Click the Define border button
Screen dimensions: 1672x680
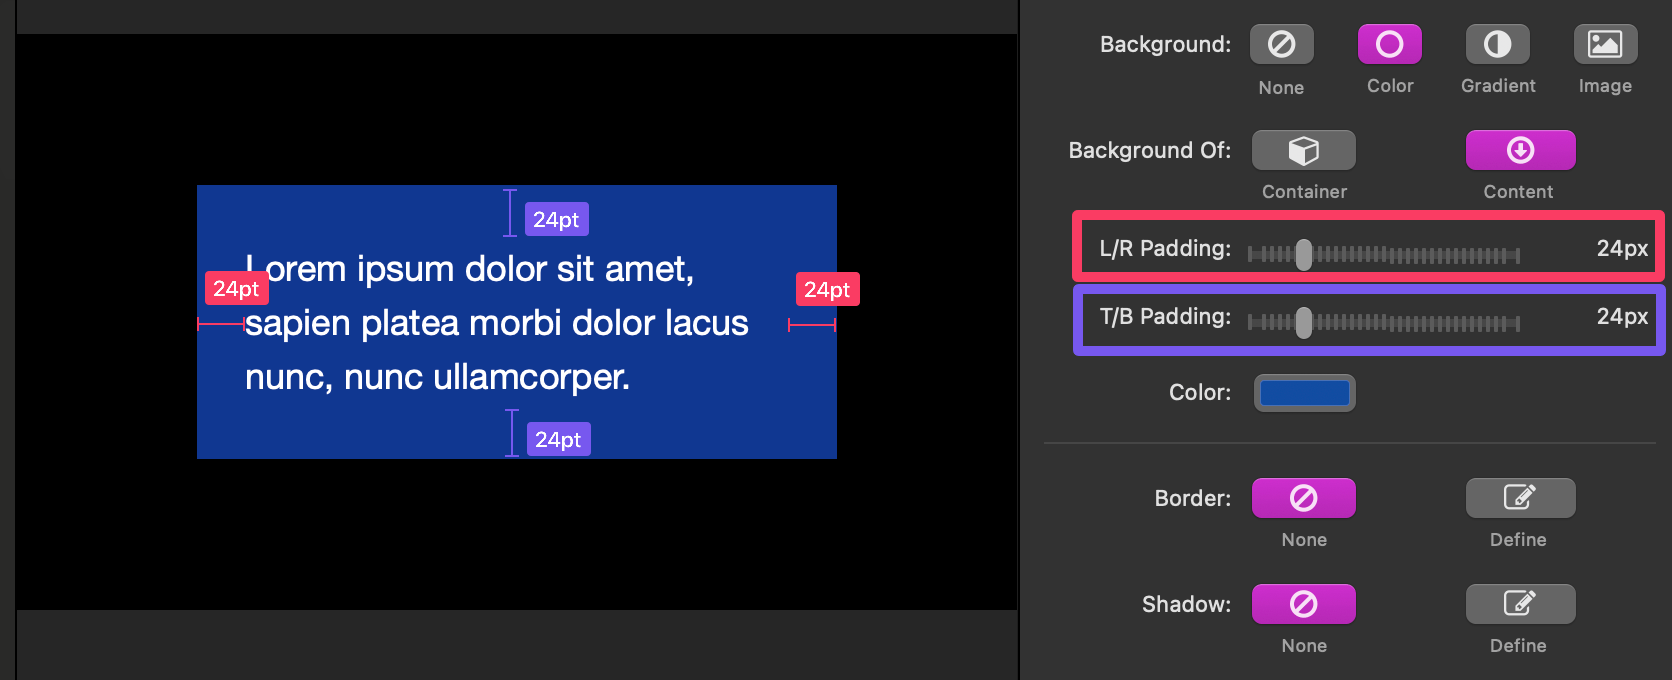coord(1520,498)
